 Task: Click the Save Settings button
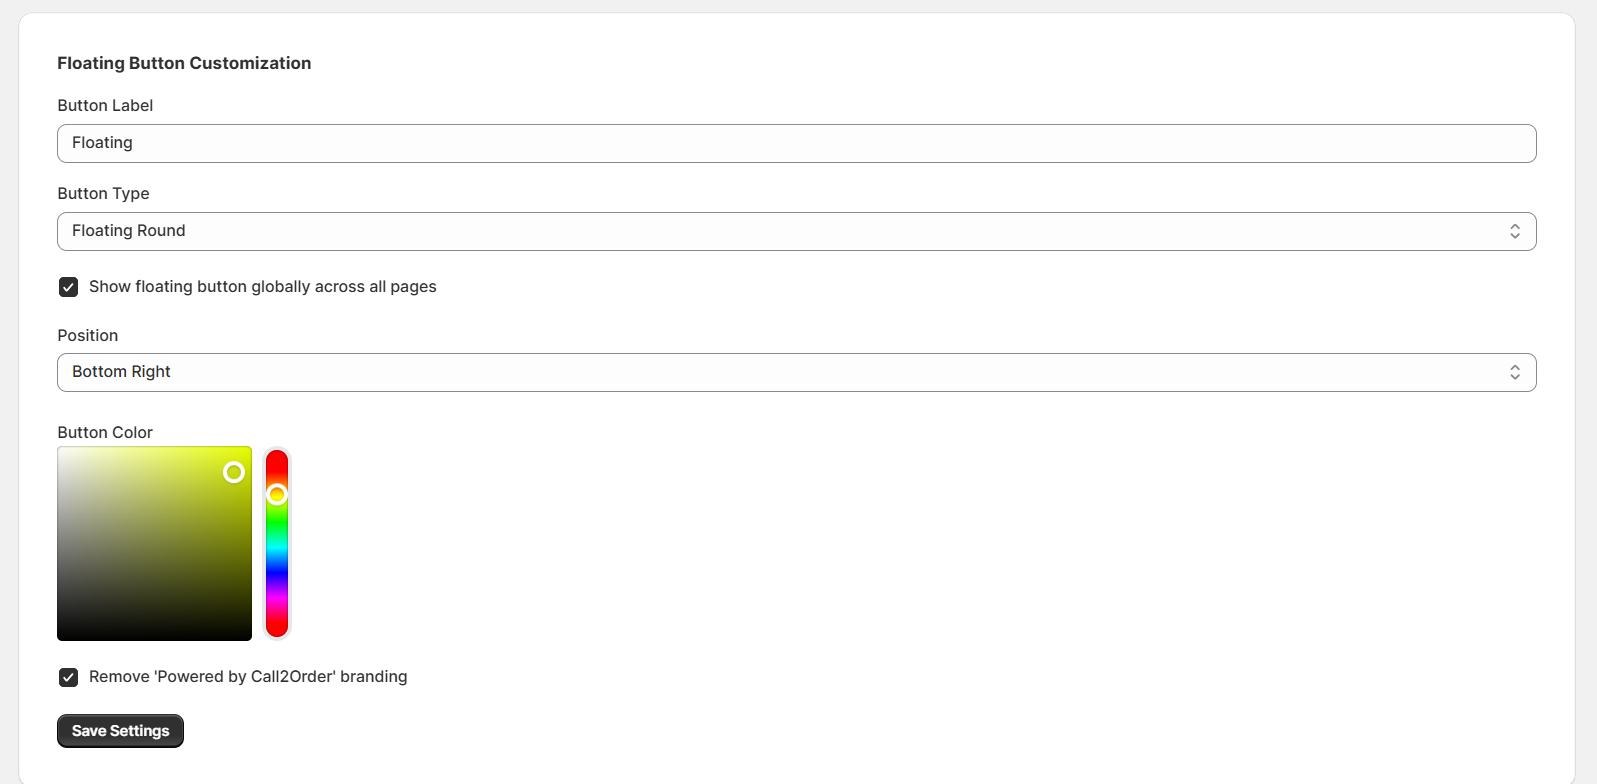click(x=120, y=731)
